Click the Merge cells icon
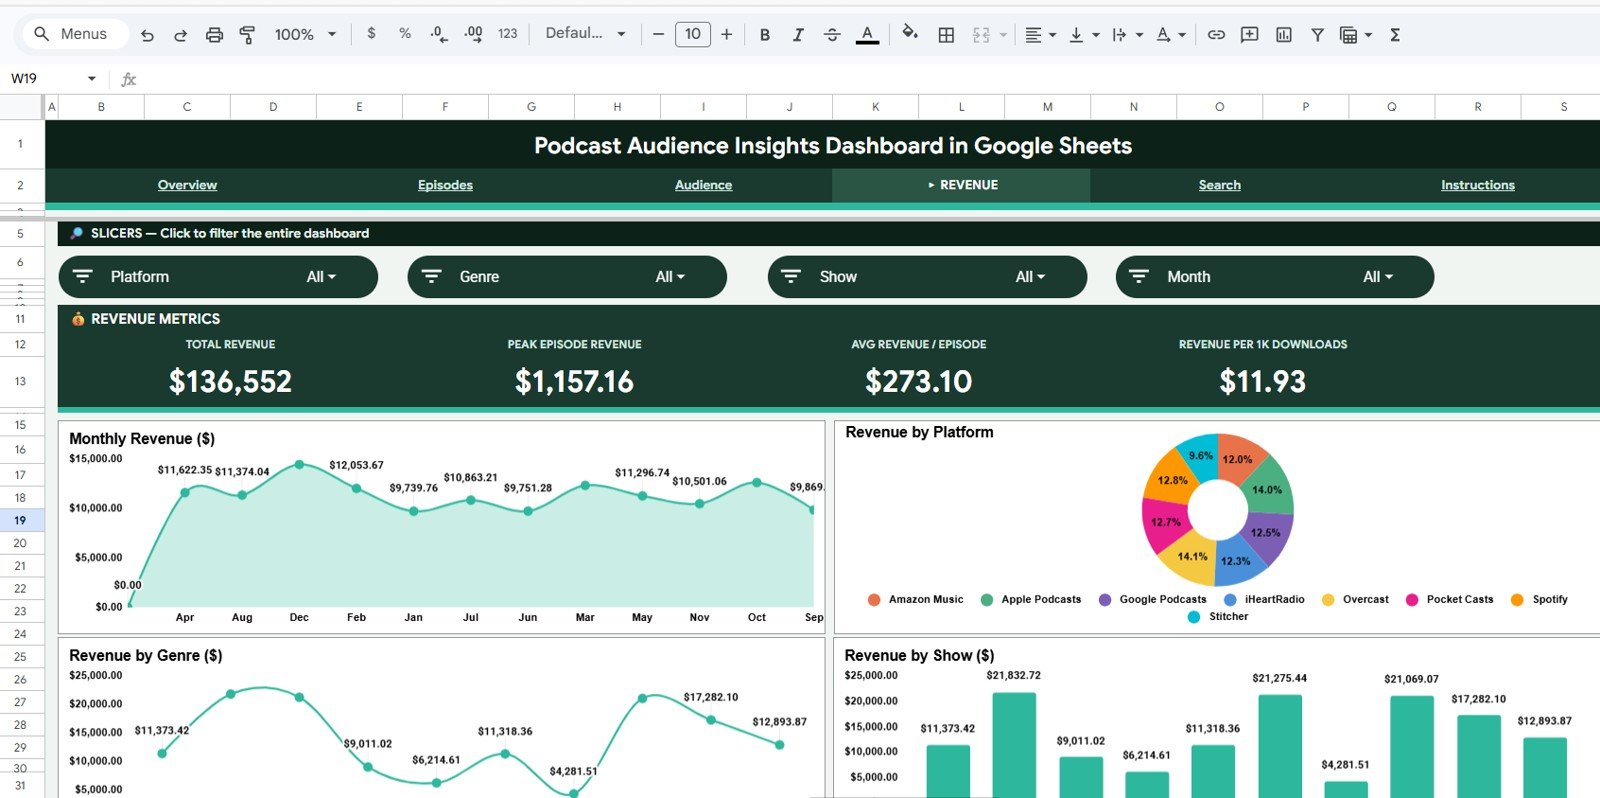This screenshot has height=798, width=1600. coord(981,34)
